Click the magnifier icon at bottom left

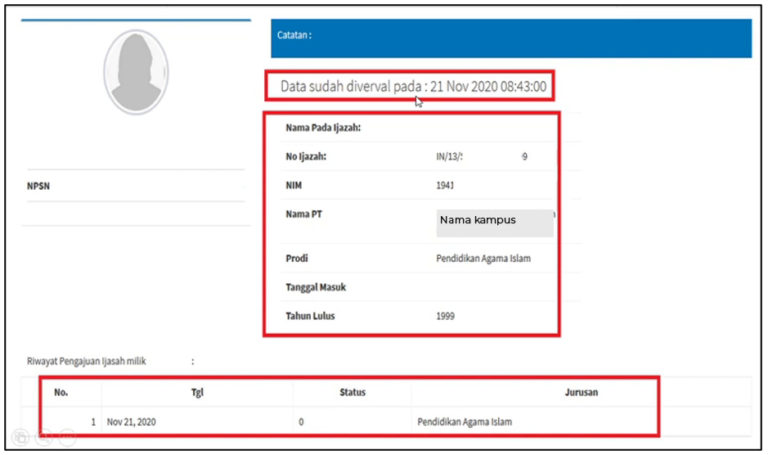tap(43, 437)
